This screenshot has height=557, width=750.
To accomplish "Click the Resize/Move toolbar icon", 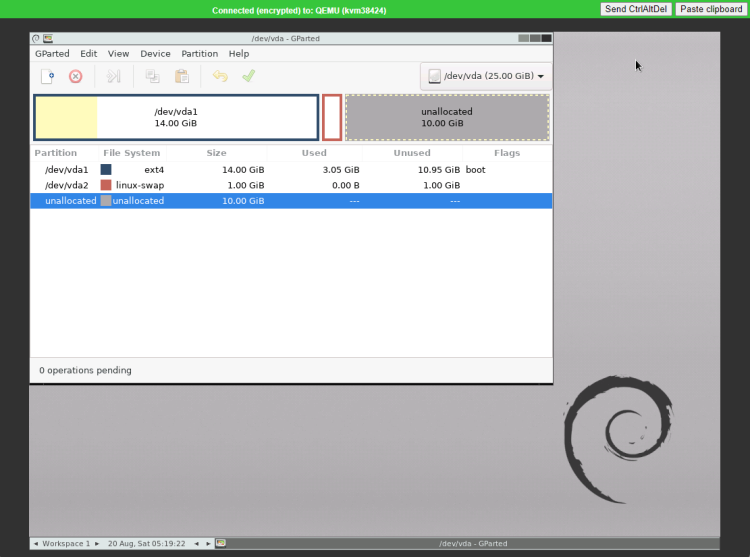I will click(x=113, y=76).
